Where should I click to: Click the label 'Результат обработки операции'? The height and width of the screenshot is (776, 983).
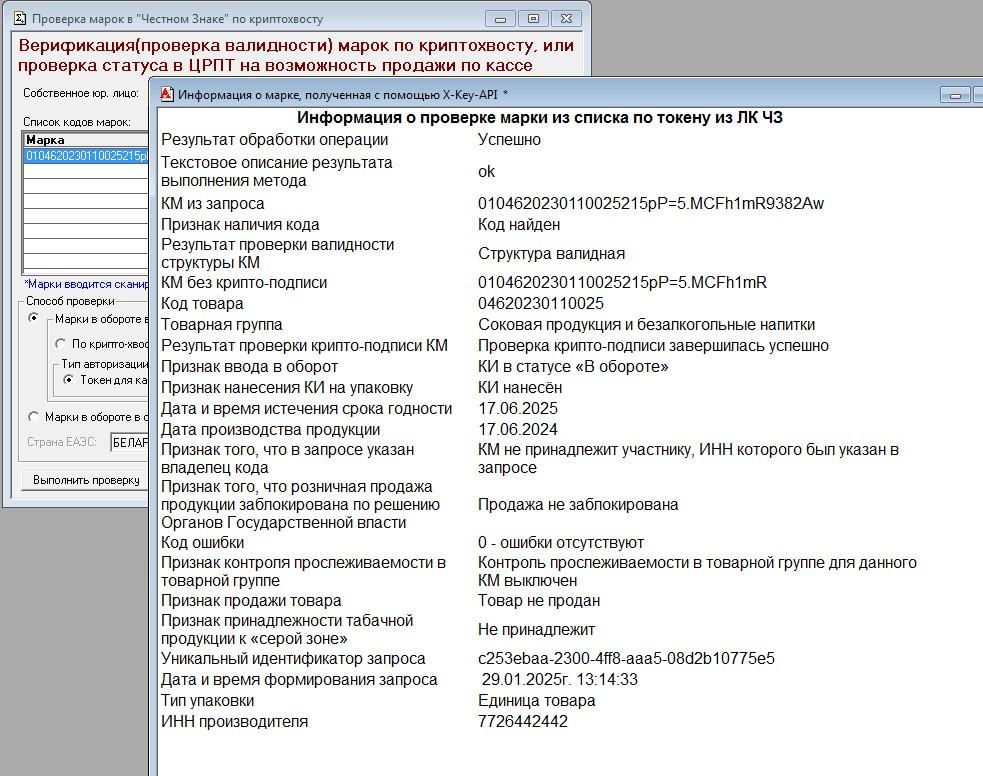tap(275, 140)
